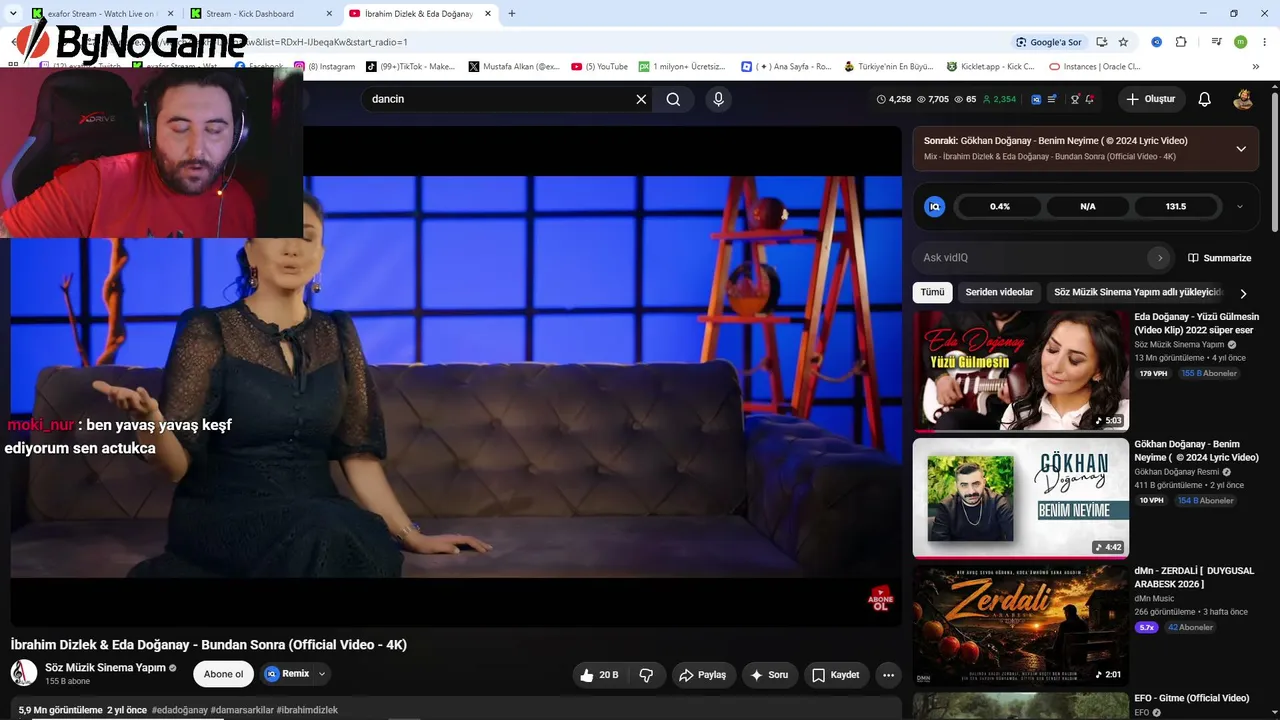Close the Kick Dashboard tab
Image resolution: width=1280 pixels, height=720 pixels.
tap(329, 14)
